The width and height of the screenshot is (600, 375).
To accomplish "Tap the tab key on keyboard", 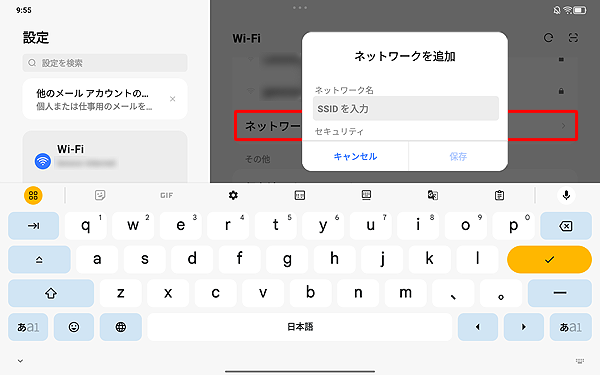I will coord(34,226).
